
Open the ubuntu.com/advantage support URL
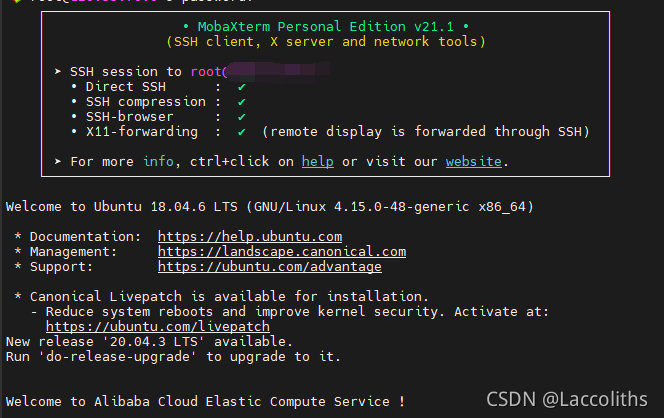click(270, 266)
